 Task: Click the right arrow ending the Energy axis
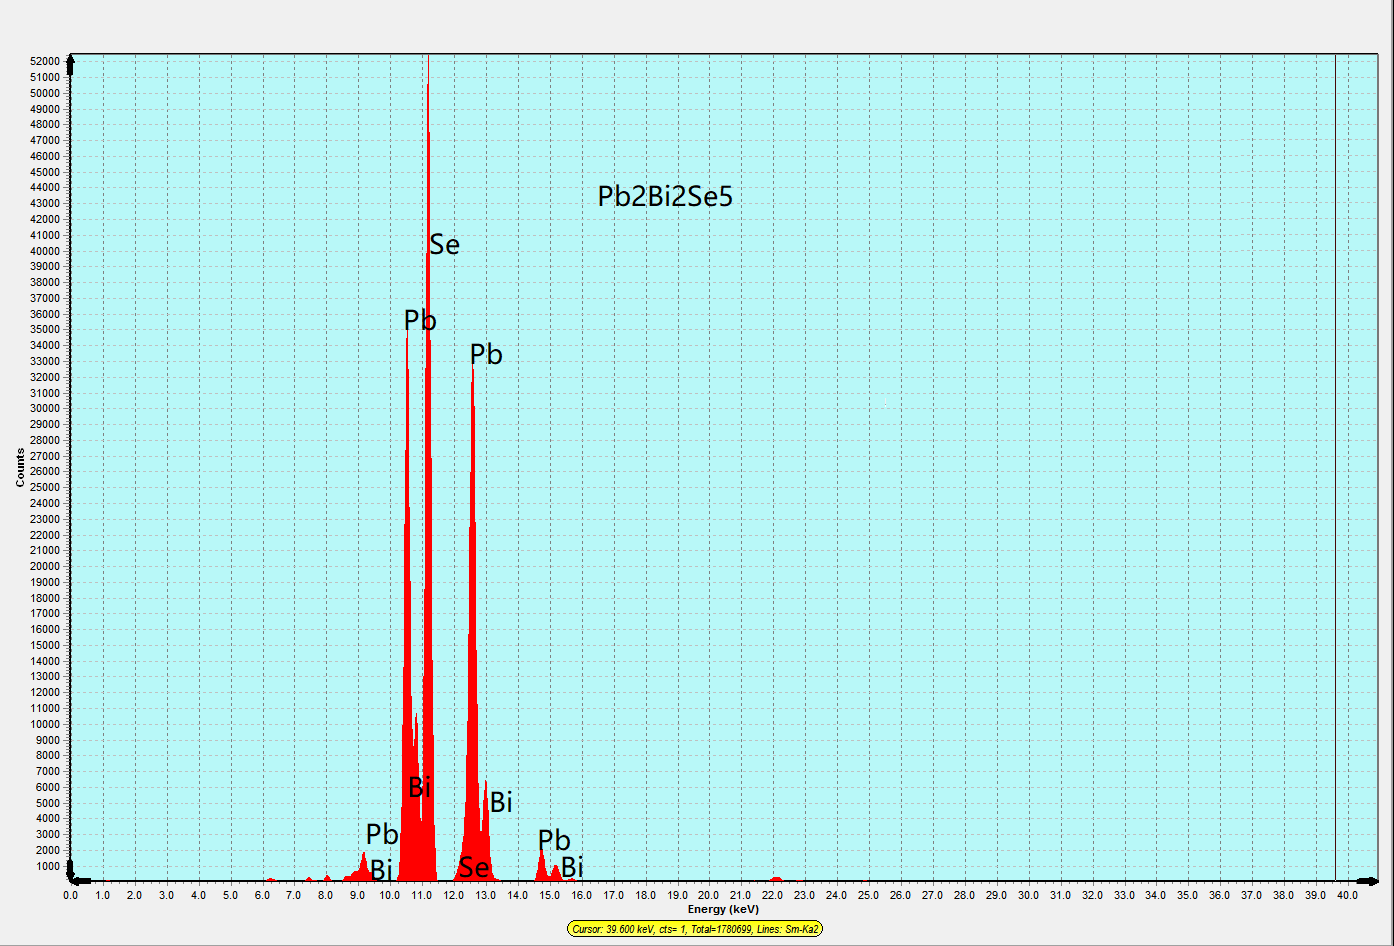(1369, 881)
